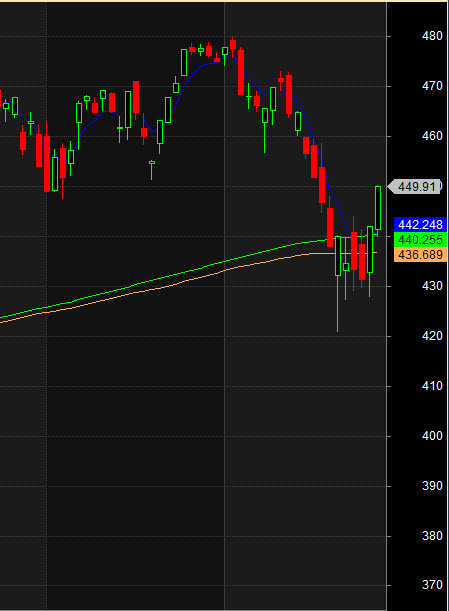
Task: Click the gray 449.91 last price tag
Action: click(x=414, y=187)
